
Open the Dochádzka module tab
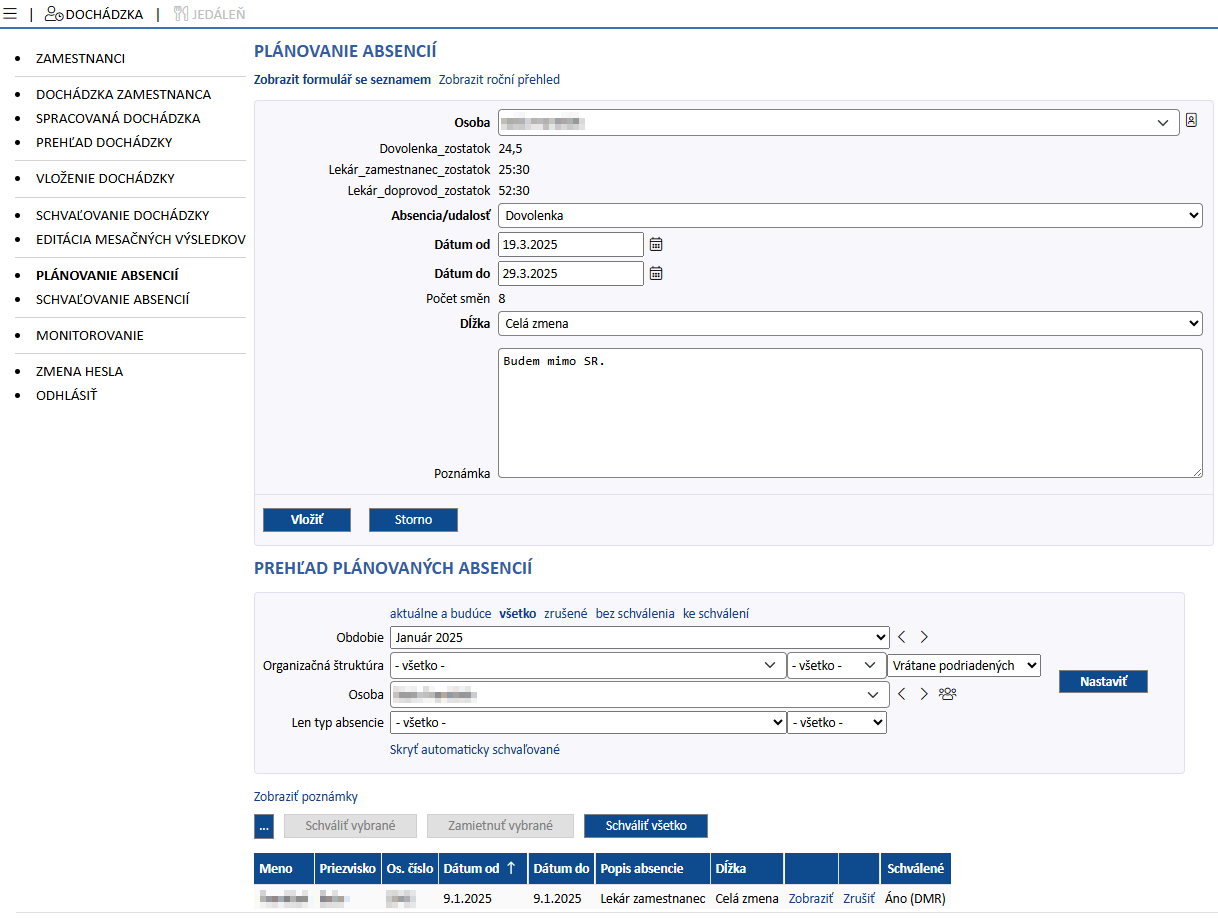coord(94,14)
